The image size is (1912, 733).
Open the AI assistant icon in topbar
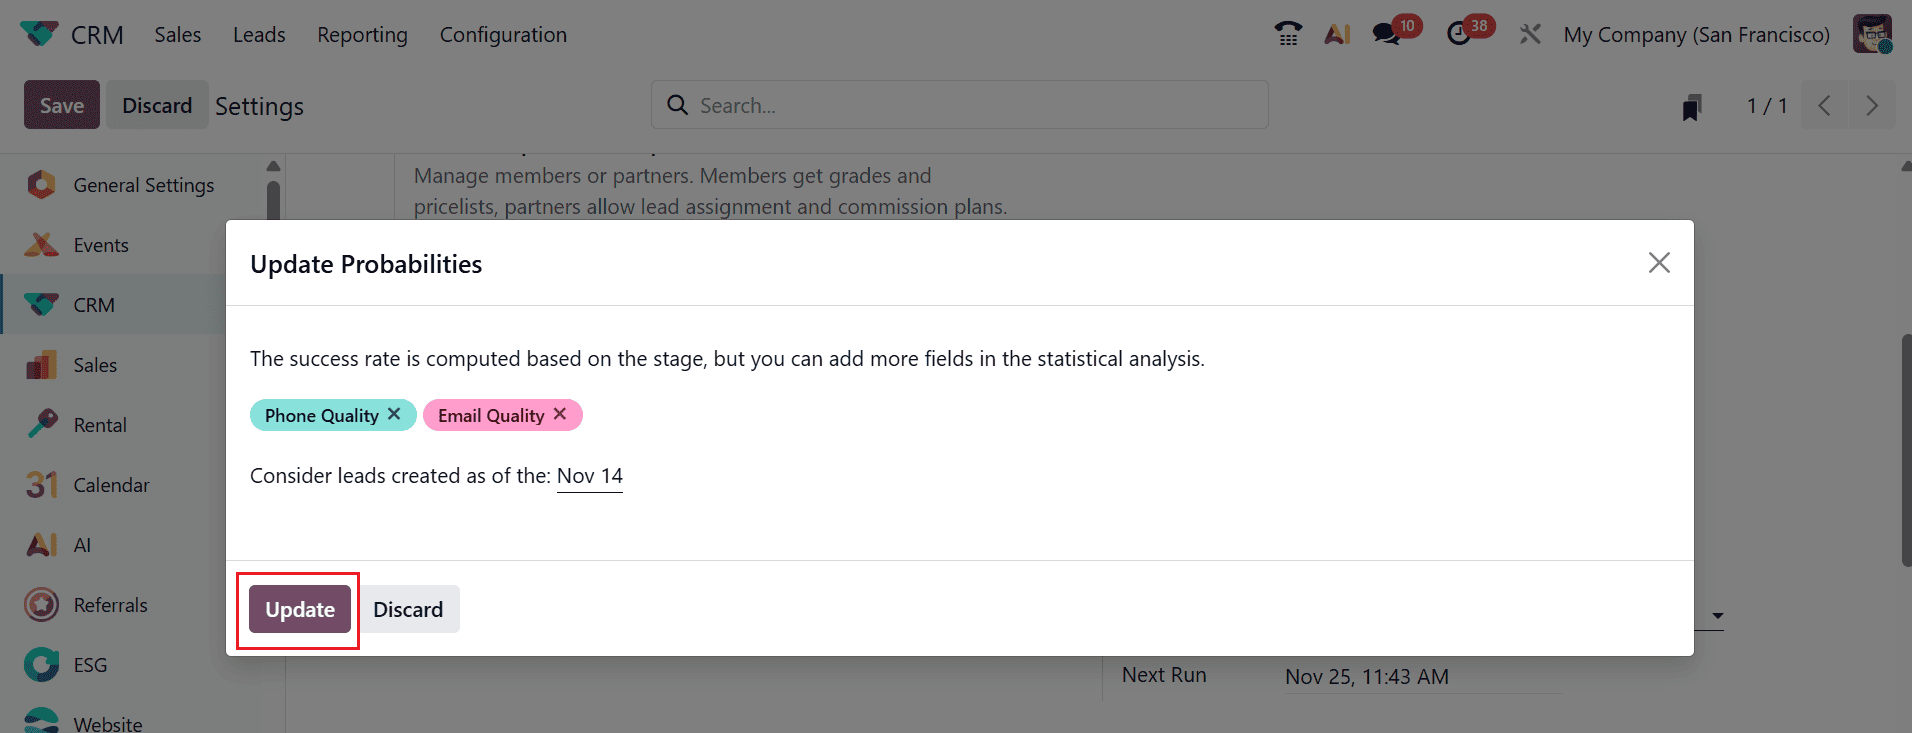(1337, 33)
